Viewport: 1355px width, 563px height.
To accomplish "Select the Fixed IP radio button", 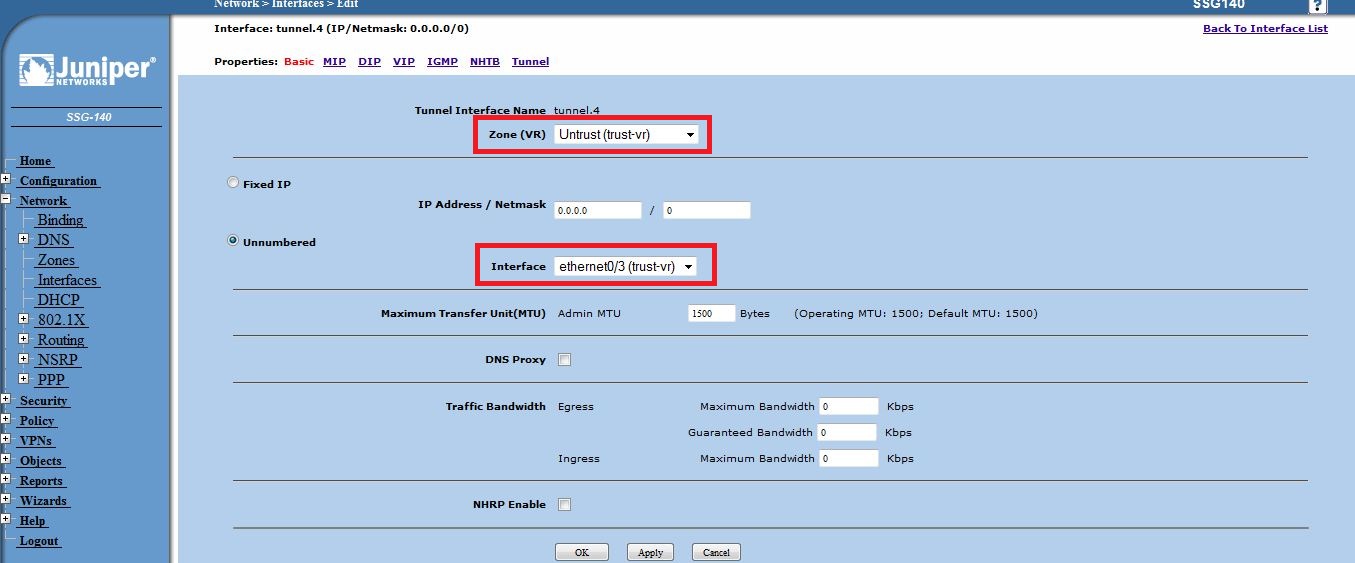I will tap(234, 184).
